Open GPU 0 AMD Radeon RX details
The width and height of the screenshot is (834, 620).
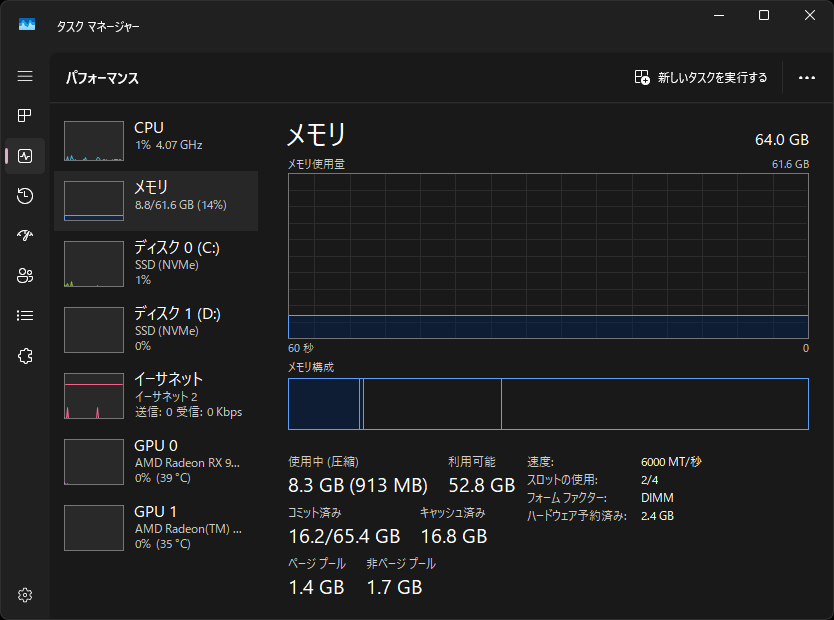tap(156, 461)
